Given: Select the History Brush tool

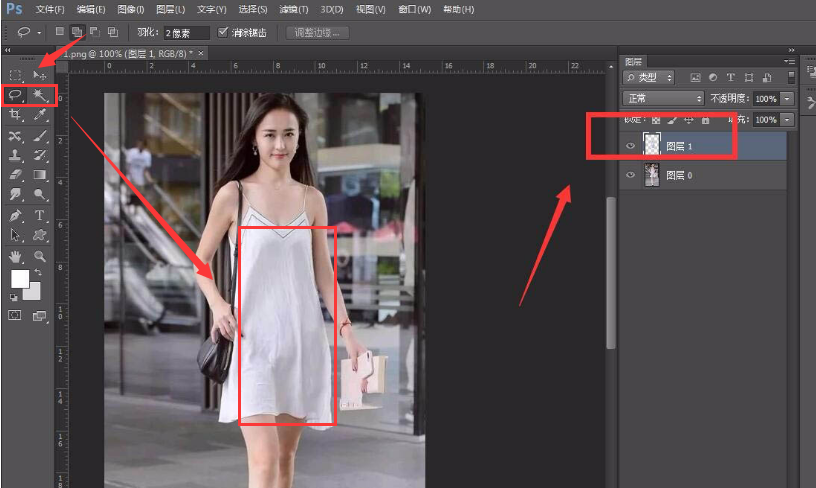Looking at the screenshot, I should (x=40, y=155).
